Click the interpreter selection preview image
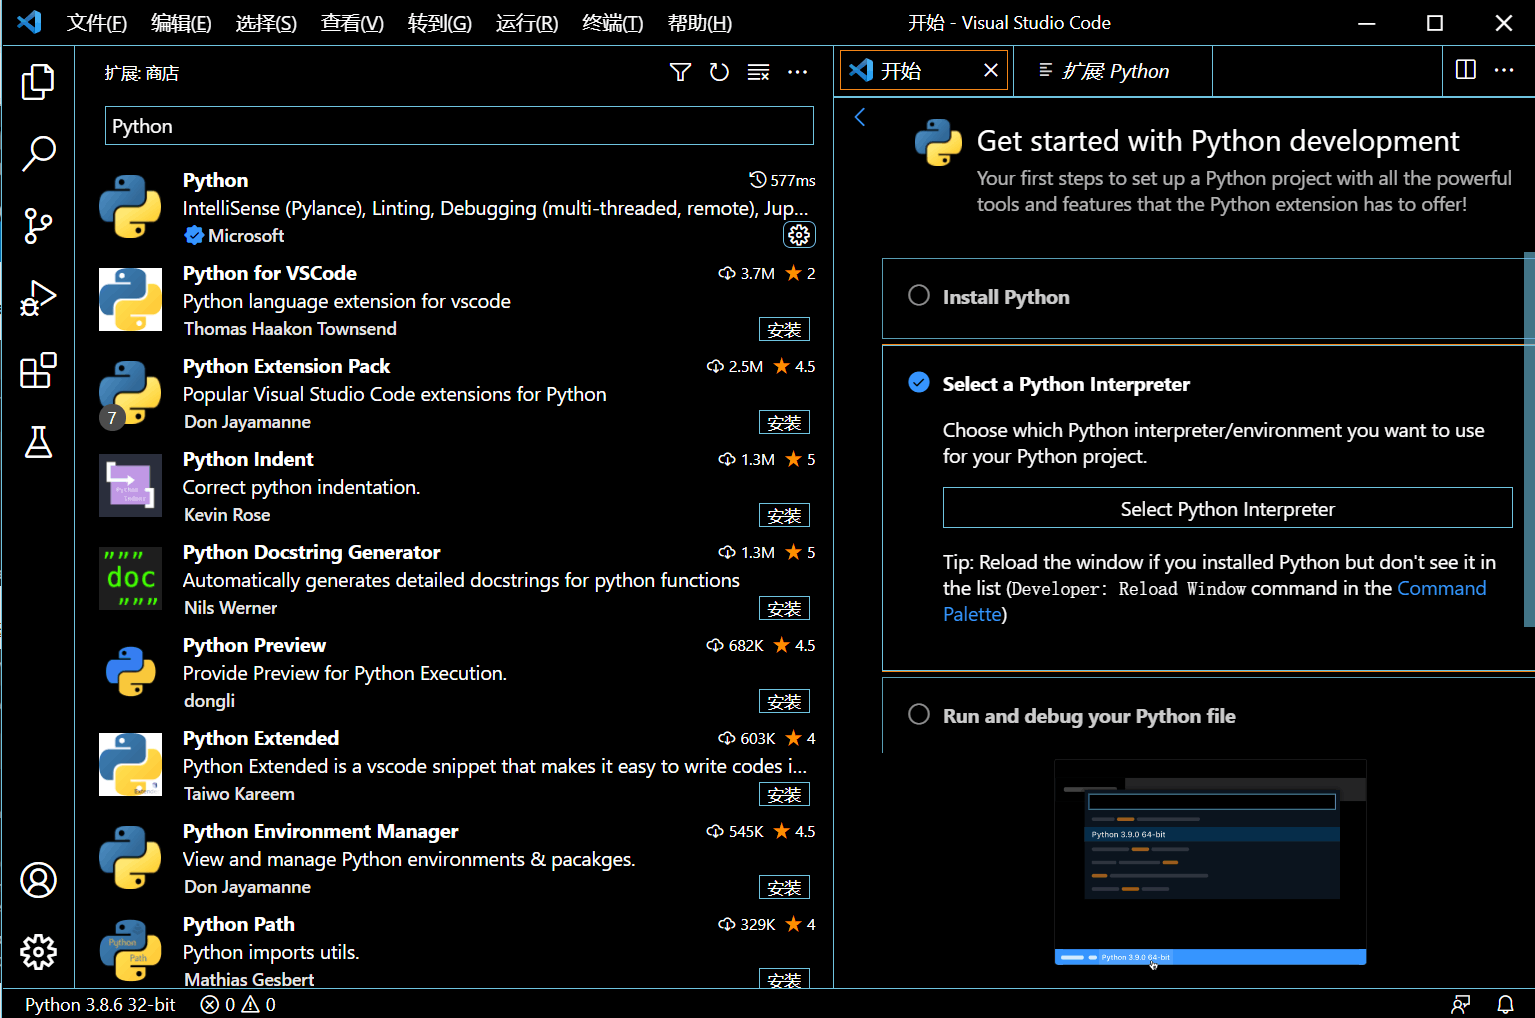This screenshot has width=1535, height=1018. (x=1210, y=862)
